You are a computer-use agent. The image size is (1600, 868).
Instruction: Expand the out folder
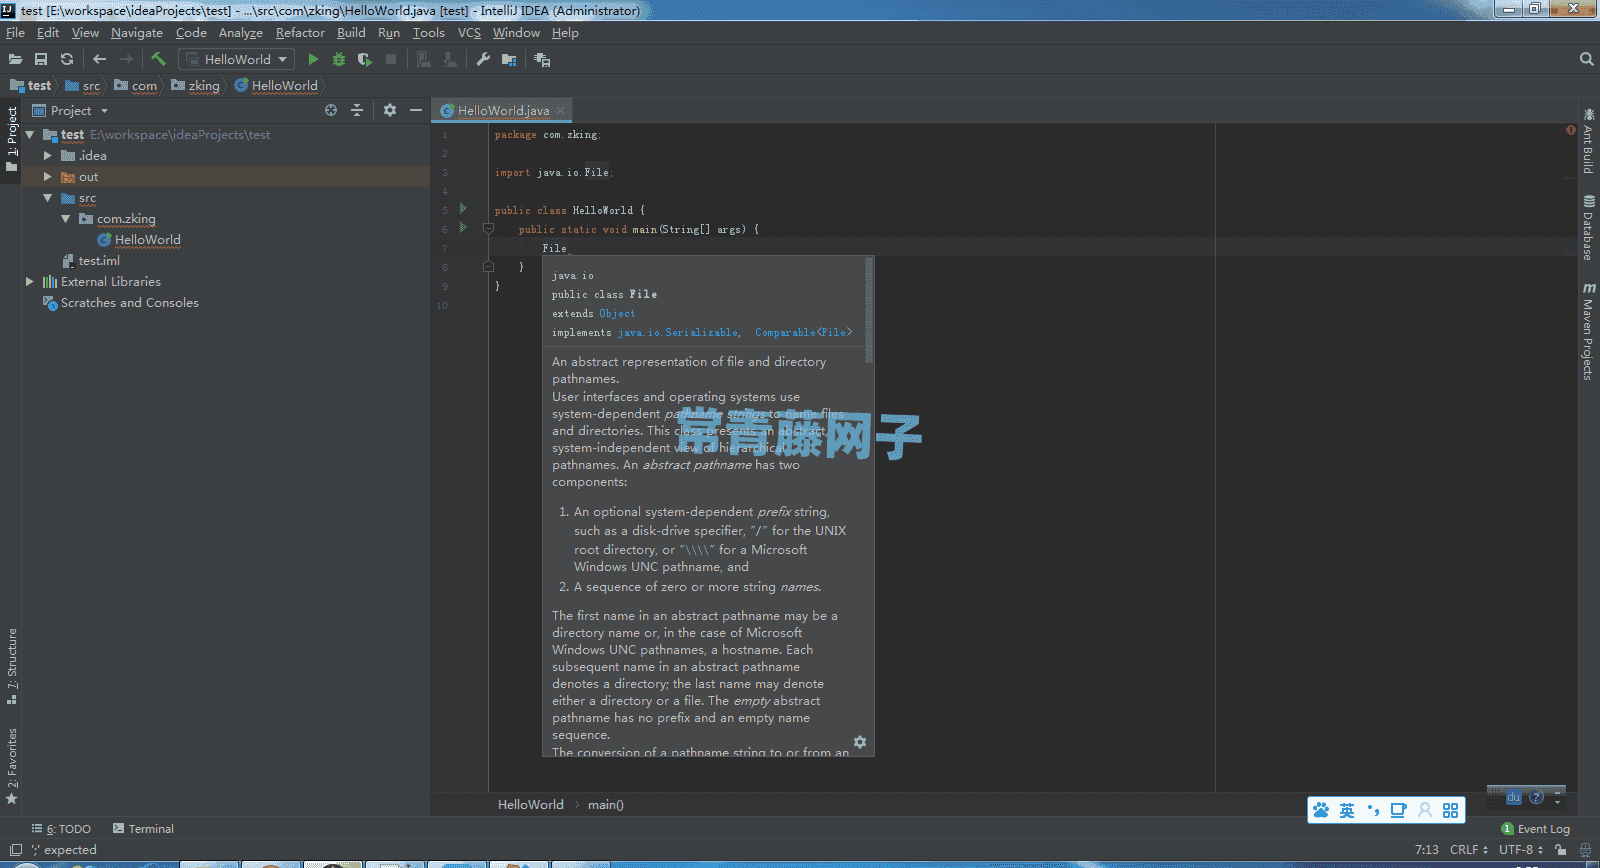(x=48, y=176)
